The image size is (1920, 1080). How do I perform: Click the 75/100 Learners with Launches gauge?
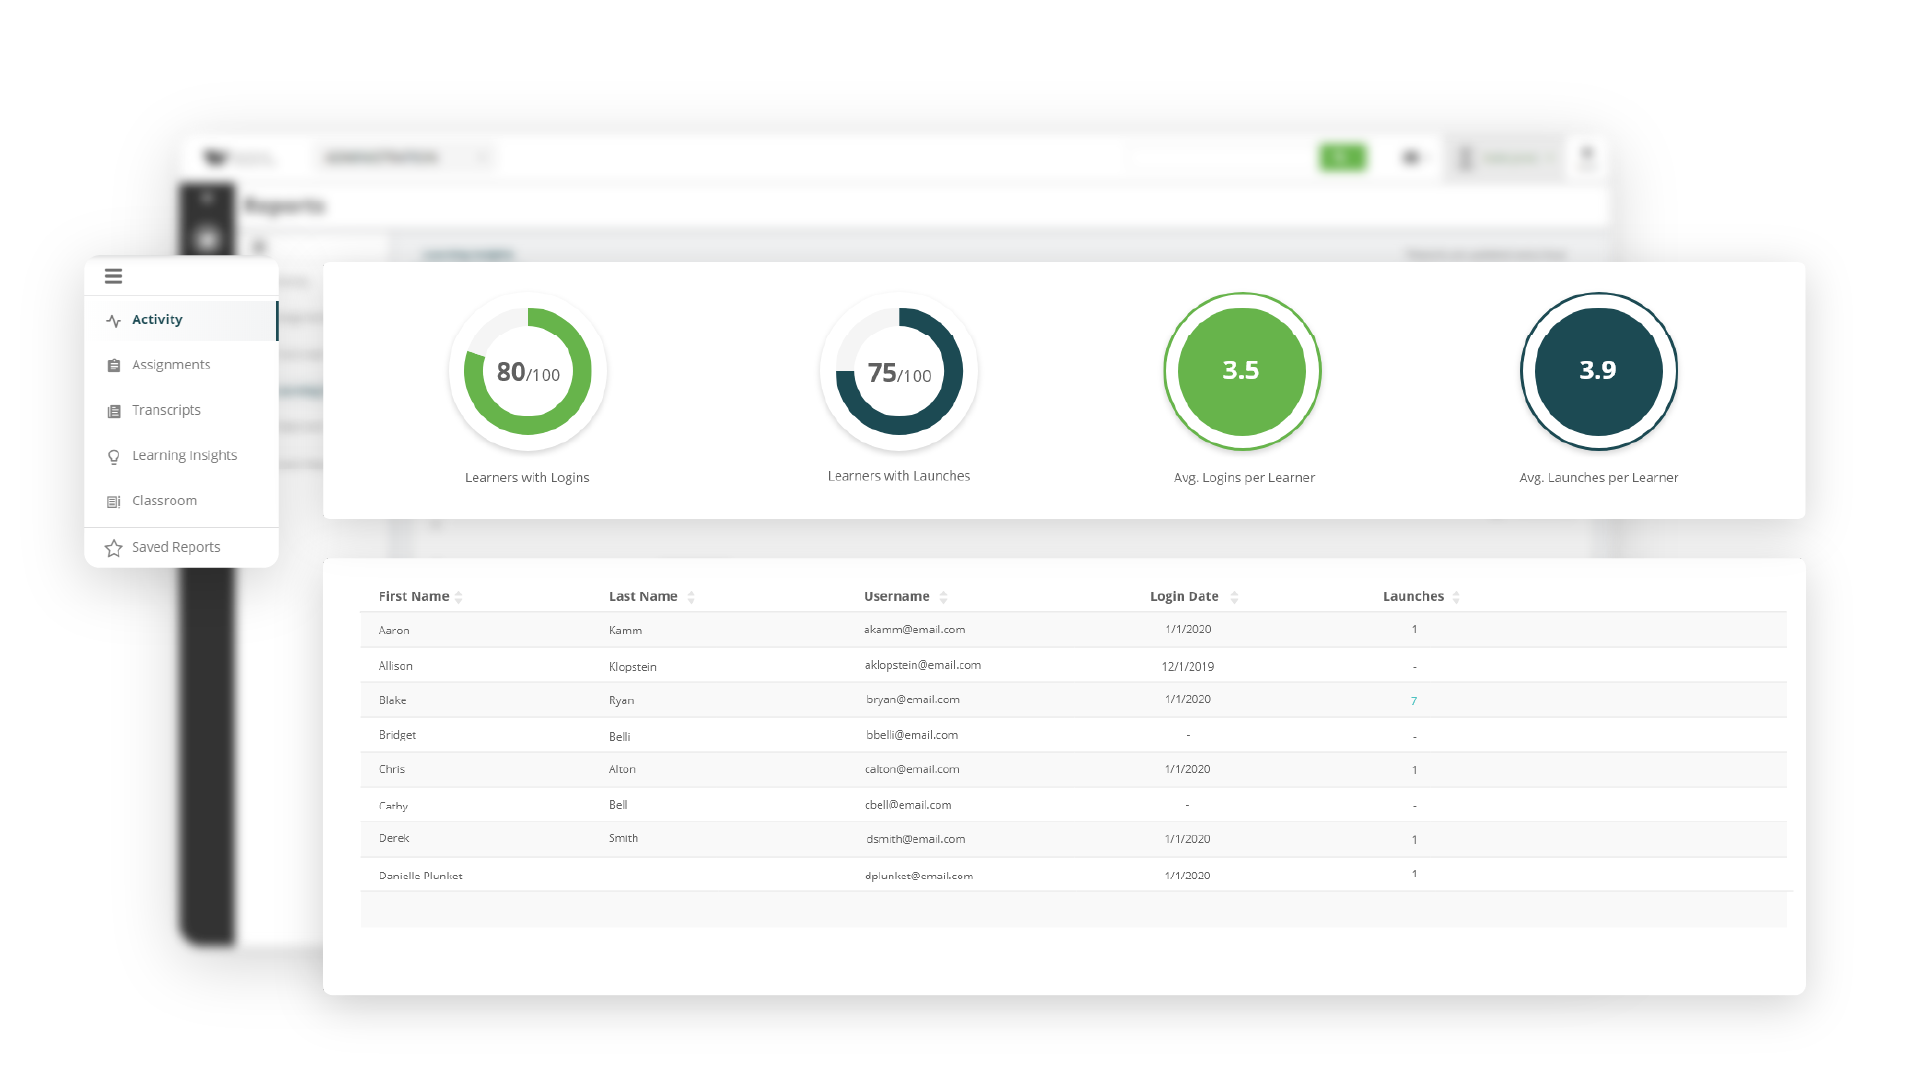click(x=898, y=371)
